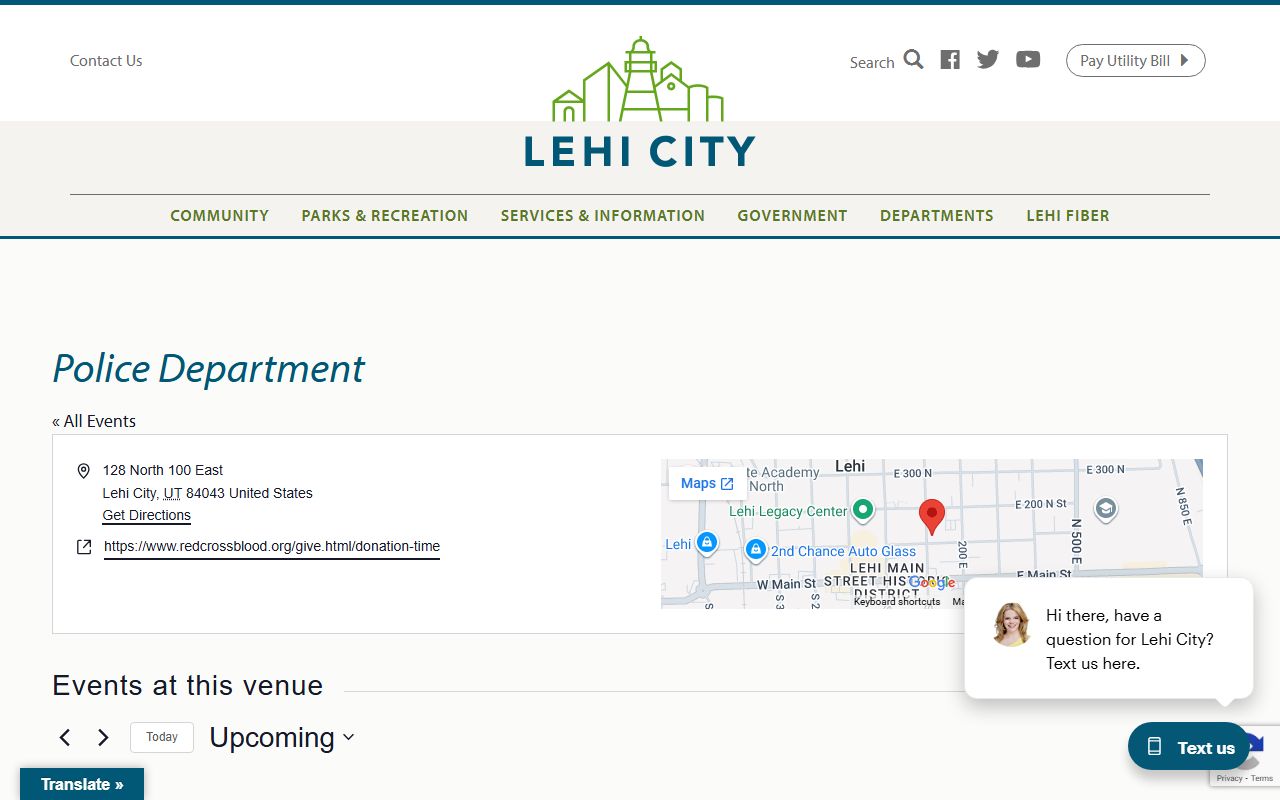Click the Text us button
Image resolution: width=1280 pixels, height=800 pixels.
(1189, 747)
